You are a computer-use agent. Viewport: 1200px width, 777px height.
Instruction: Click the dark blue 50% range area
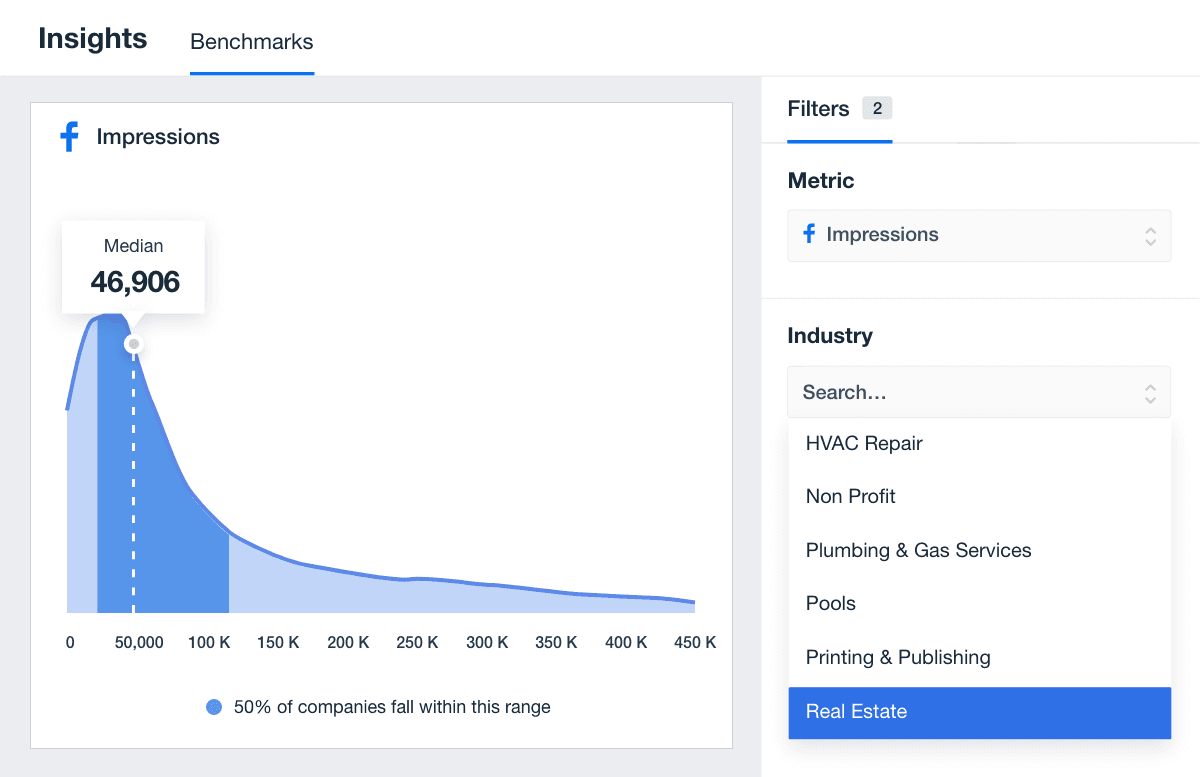(175, 520)
